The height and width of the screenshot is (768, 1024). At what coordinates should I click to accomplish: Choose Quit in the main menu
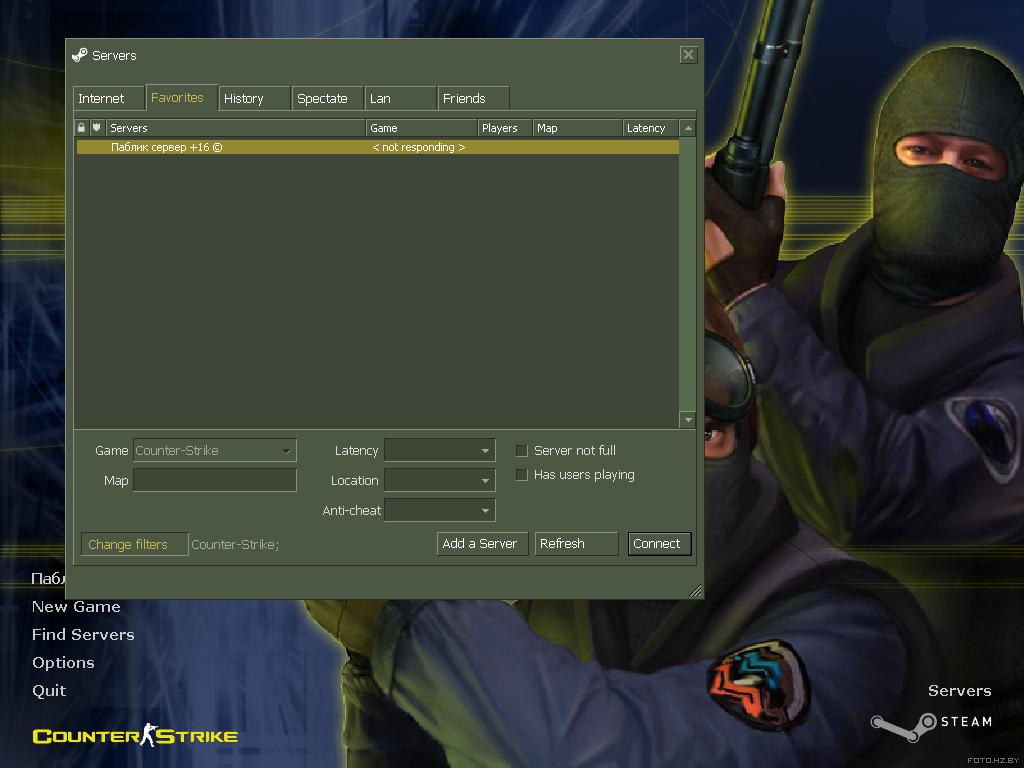point(49,691)
